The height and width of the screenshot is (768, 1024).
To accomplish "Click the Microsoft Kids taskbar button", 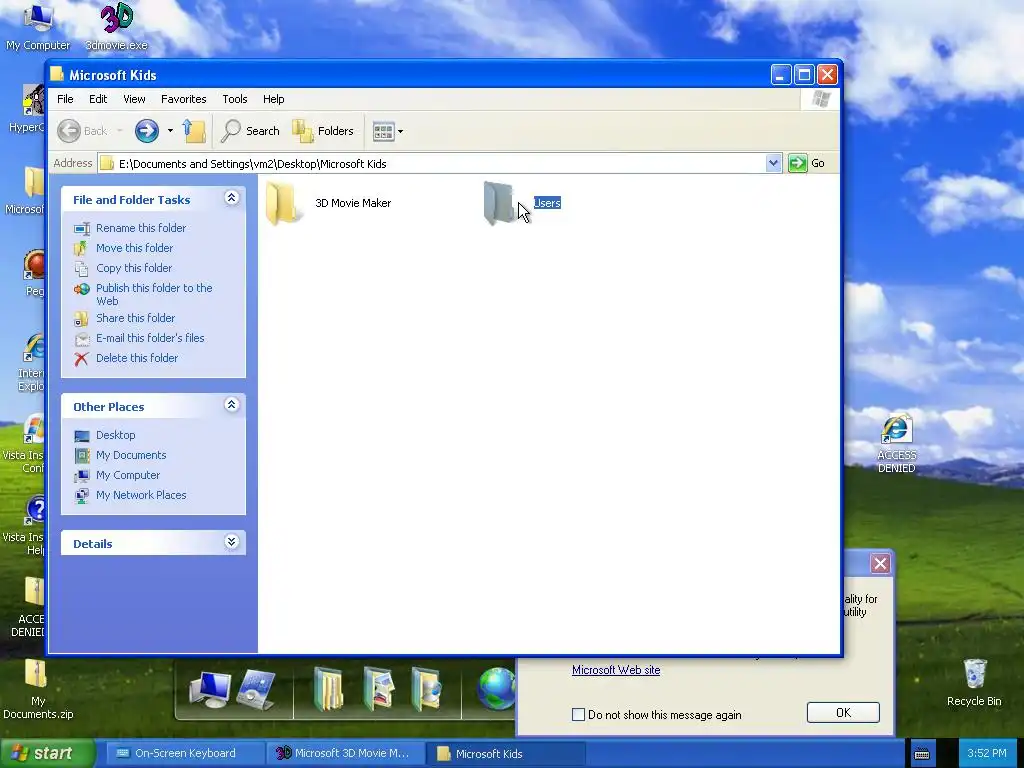I will pos(506,753).
